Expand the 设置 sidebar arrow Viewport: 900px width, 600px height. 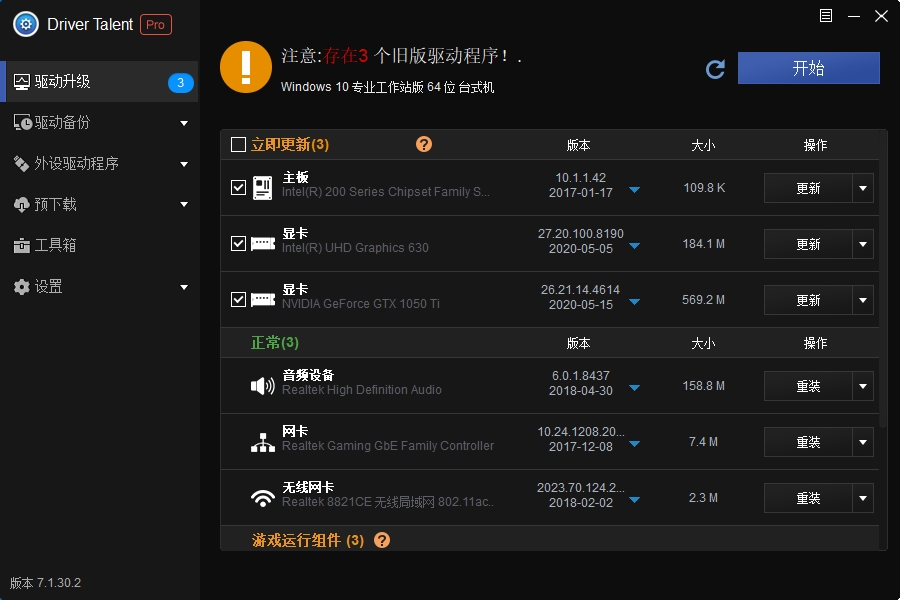point(184,287)
